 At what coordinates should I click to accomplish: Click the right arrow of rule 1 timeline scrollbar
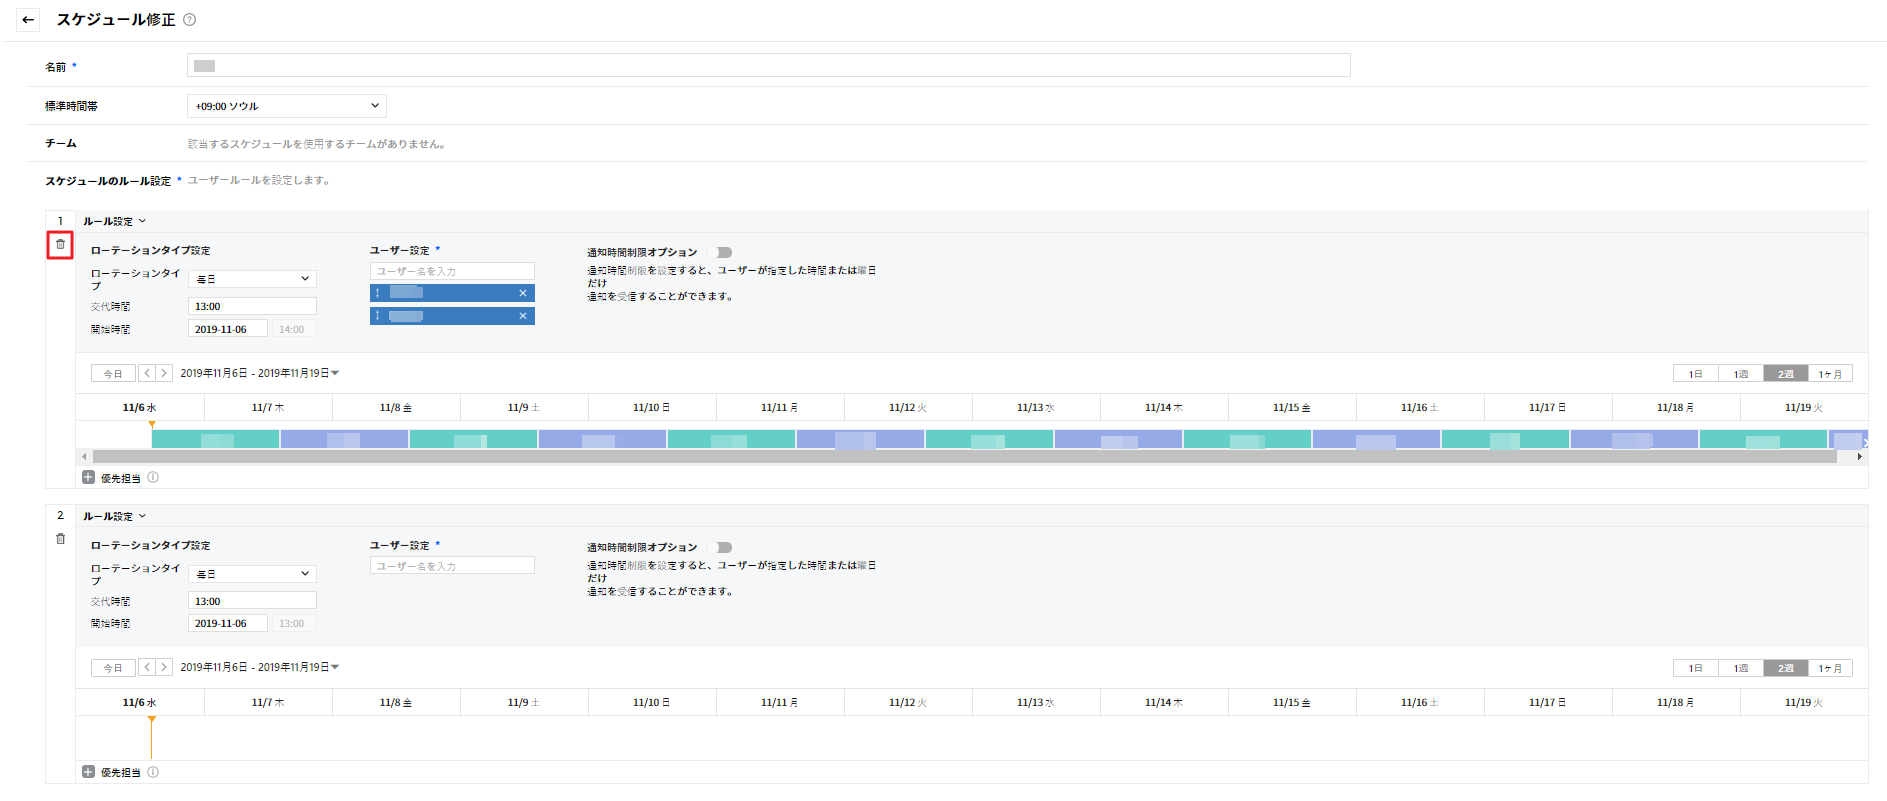pyautogui.click(x=1859, y=456)
